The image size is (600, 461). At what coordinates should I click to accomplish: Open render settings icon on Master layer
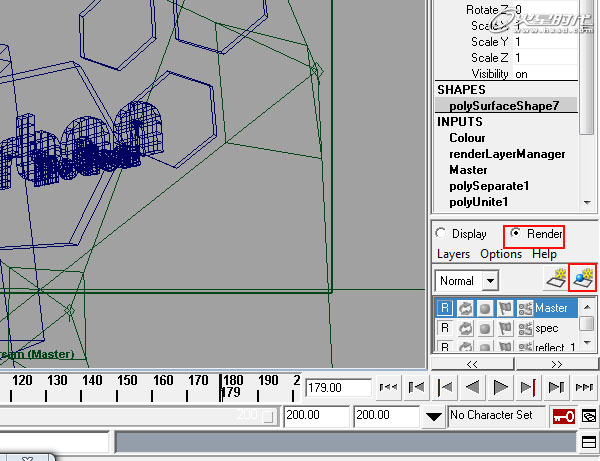coord(525,308)
